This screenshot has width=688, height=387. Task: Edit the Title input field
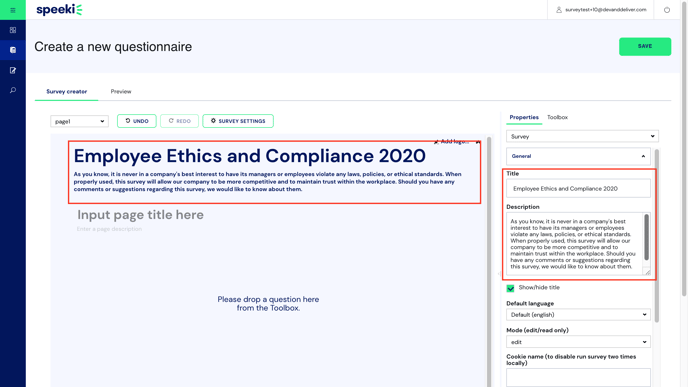tap(578, 189)
